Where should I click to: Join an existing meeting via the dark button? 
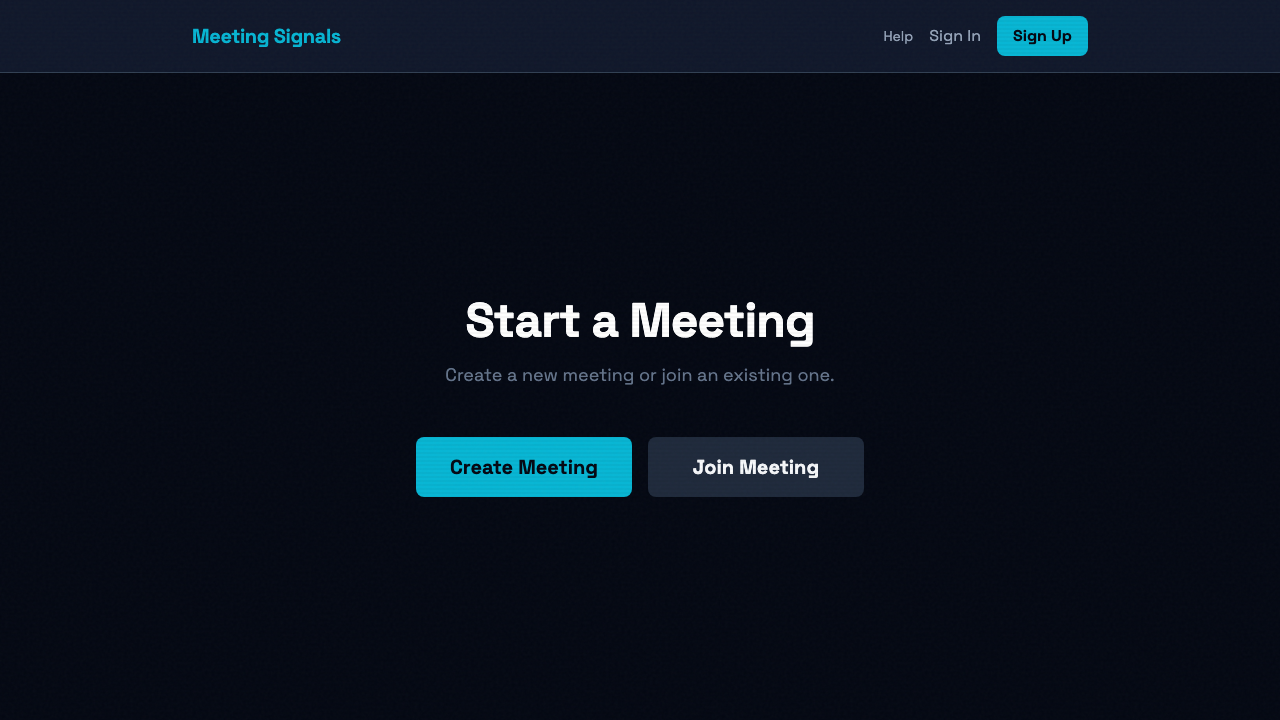tap(756, 467)
